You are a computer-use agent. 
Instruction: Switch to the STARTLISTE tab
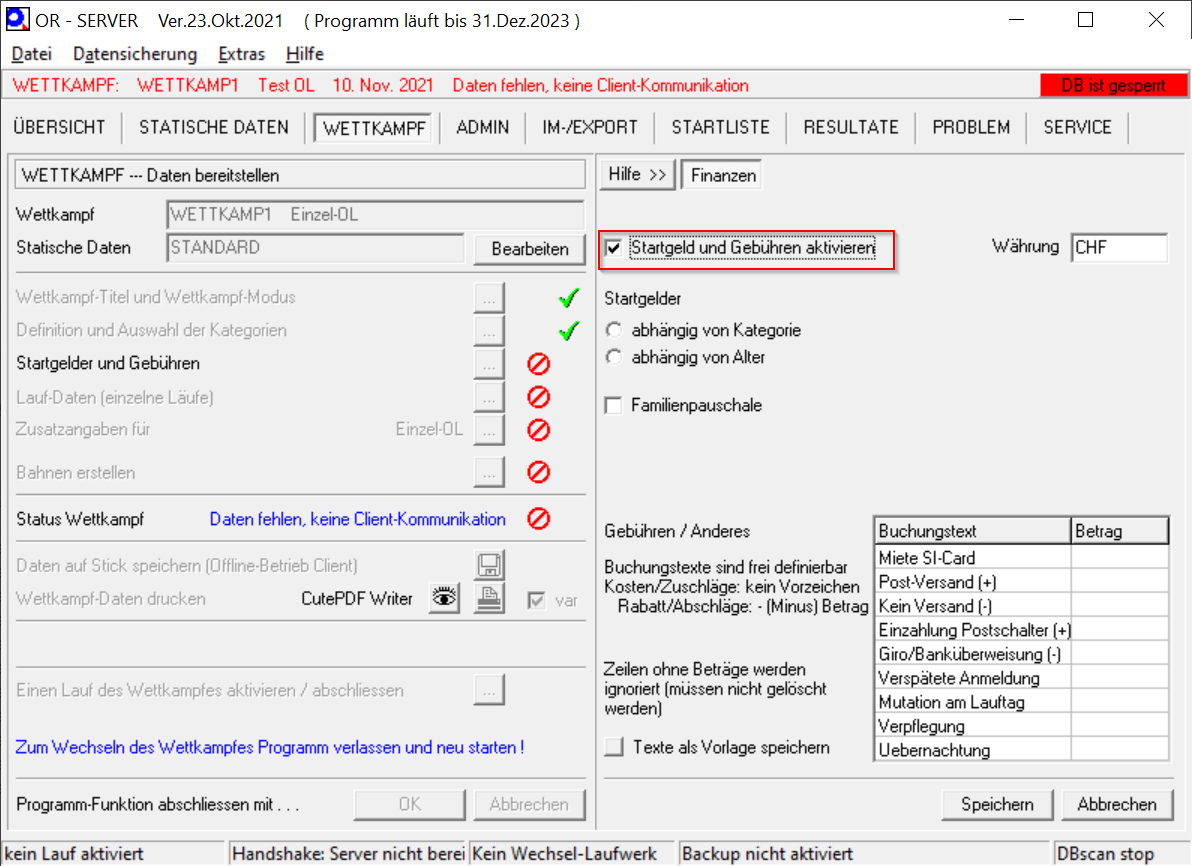[720, 127]
